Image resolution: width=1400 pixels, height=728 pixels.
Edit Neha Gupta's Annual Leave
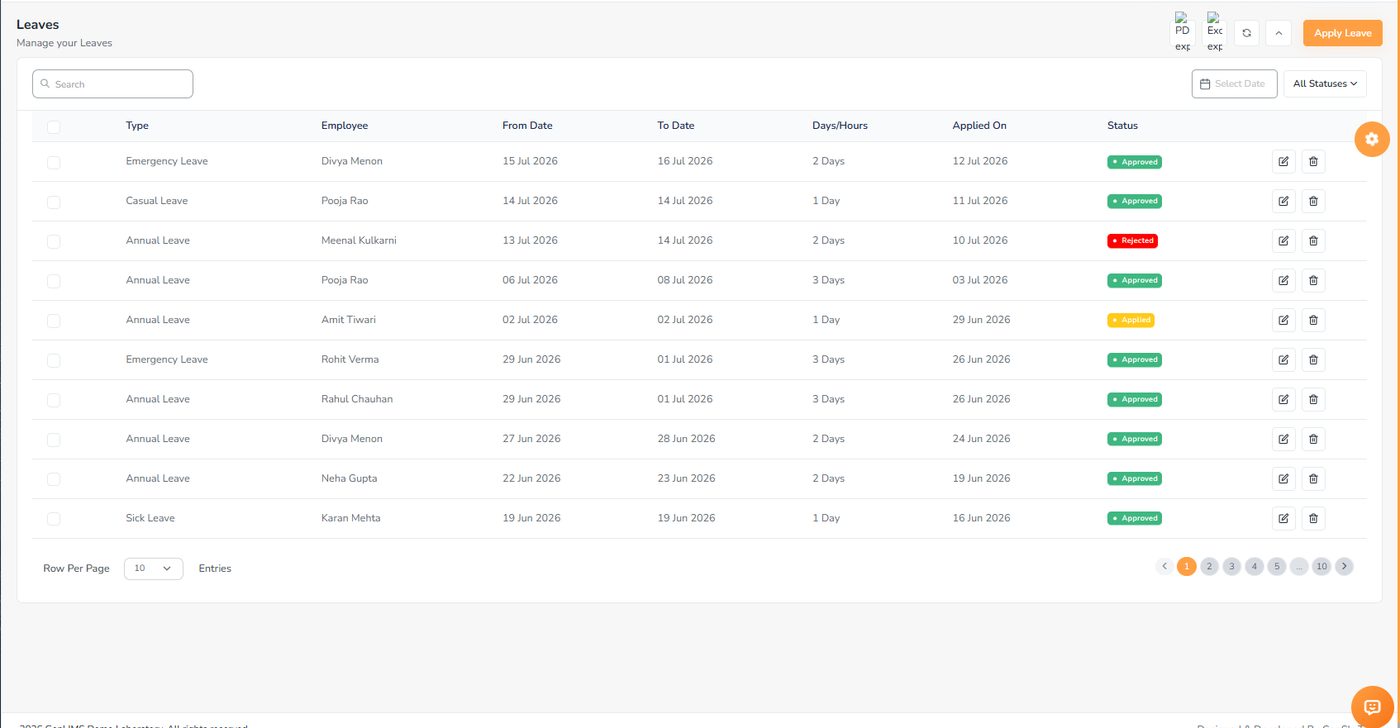[x=1283, y=479]
